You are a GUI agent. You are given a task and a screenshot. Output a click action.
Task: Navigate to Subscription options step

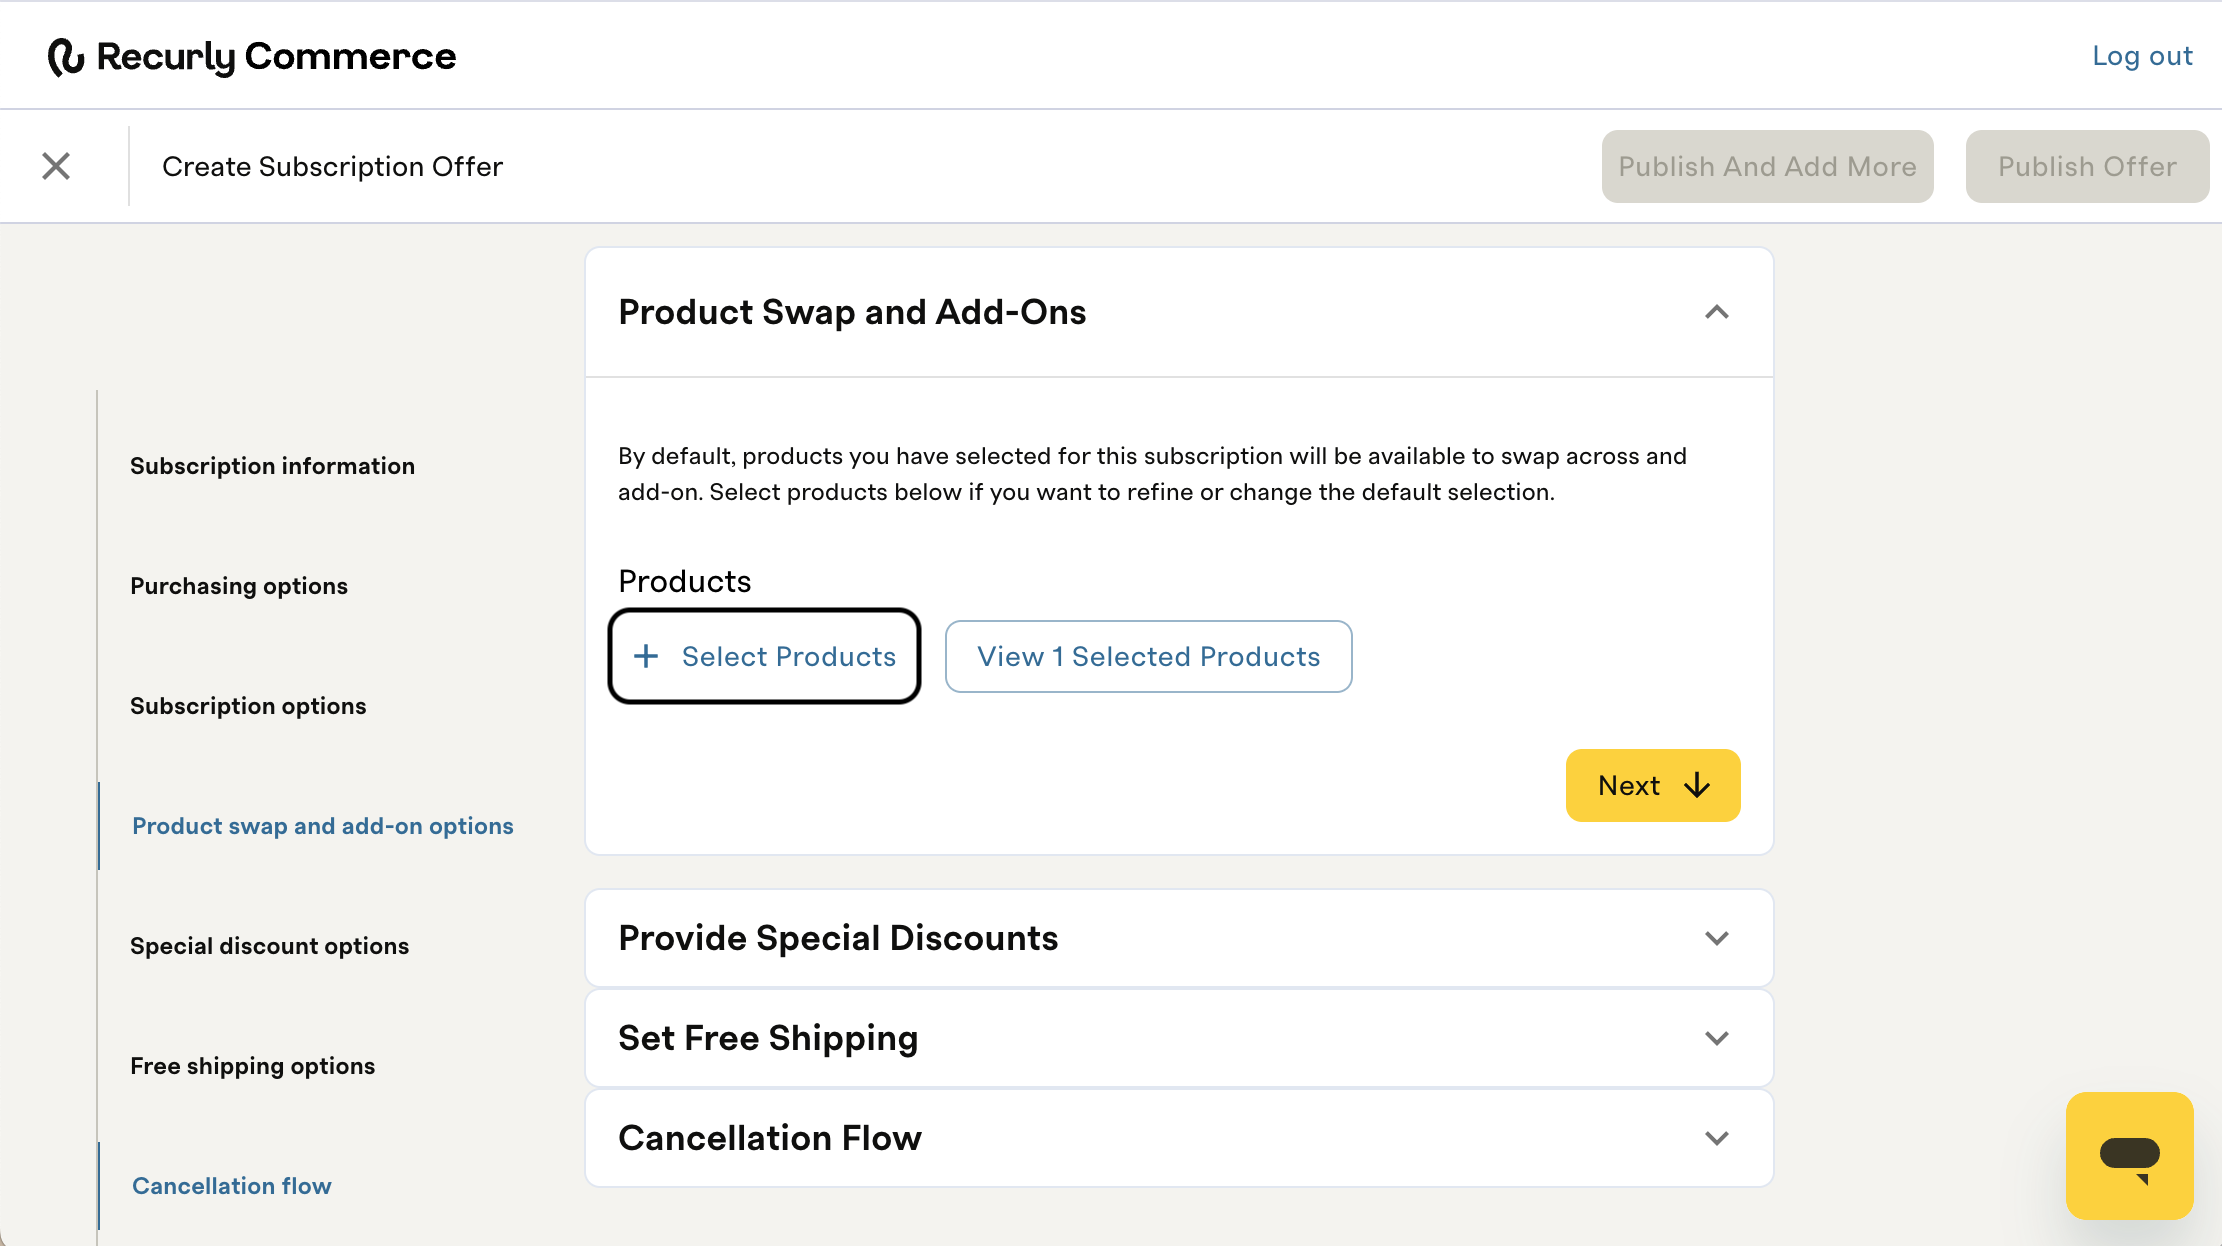coord(248,706)
